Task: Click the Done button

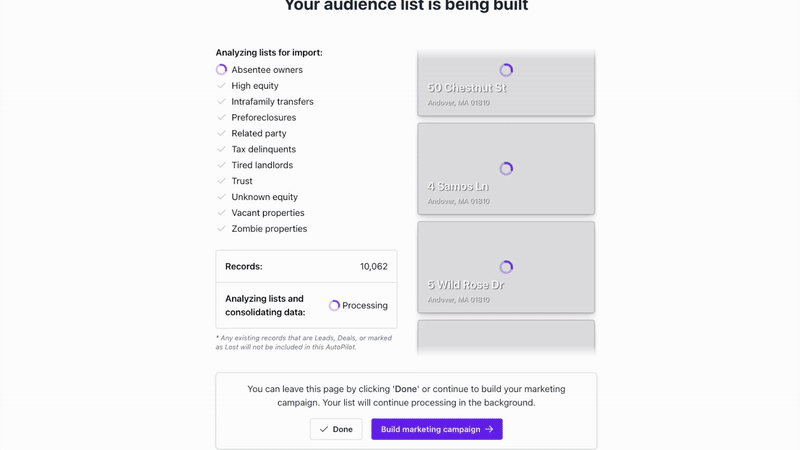Action: 336,429
